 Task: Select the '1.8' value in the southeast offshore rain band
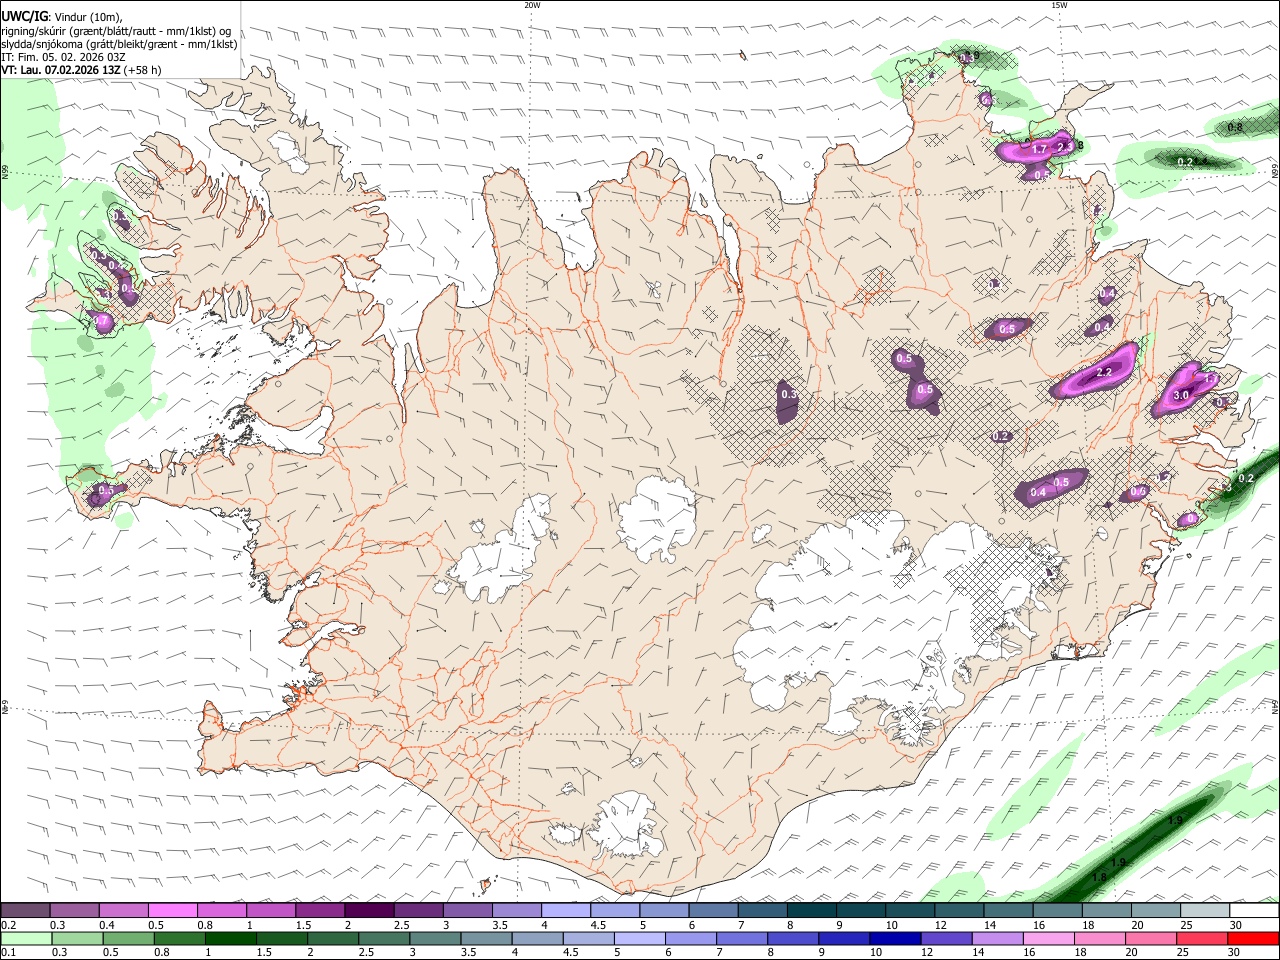pos(1099,877)
